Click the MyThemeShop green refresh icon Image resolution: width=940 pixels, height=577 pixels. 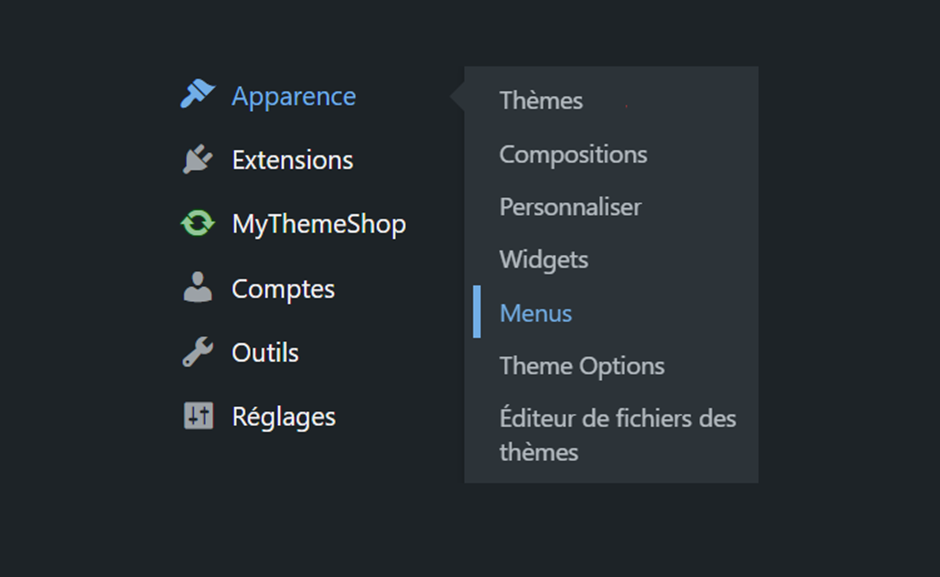tap(198, 223)
